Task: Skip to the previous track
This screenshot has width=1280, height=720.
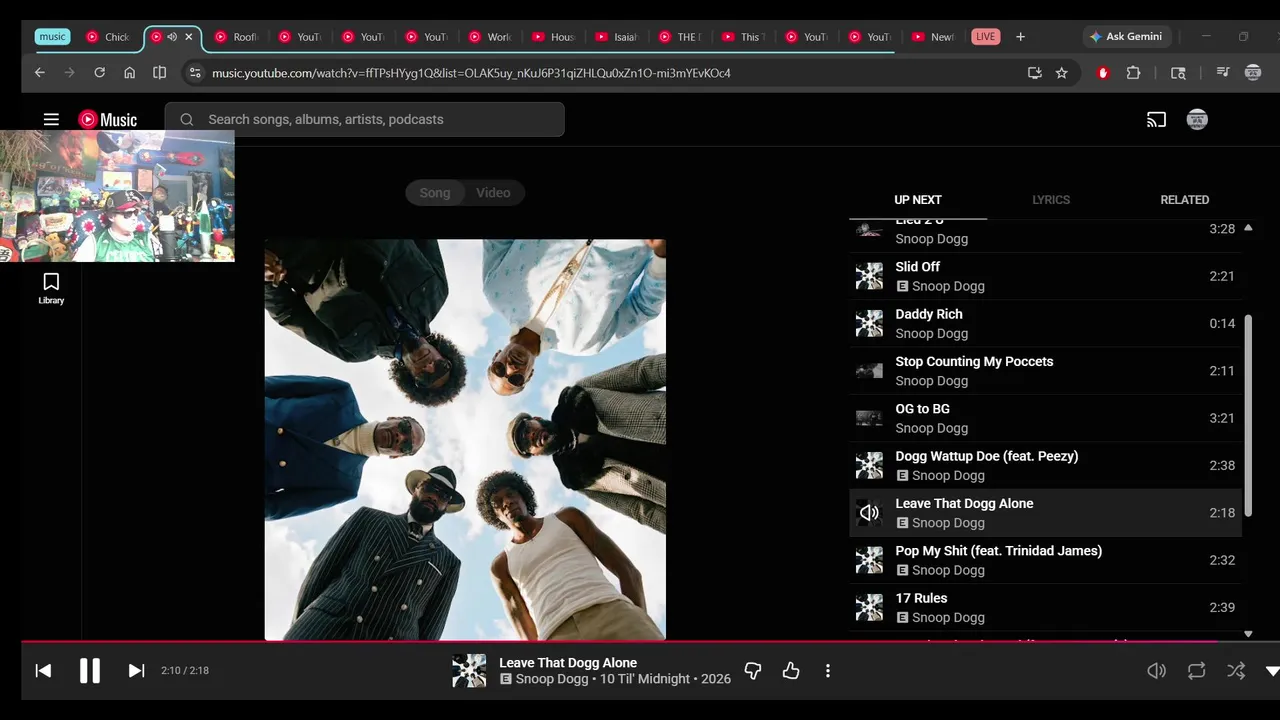Action: pos(43,671)
